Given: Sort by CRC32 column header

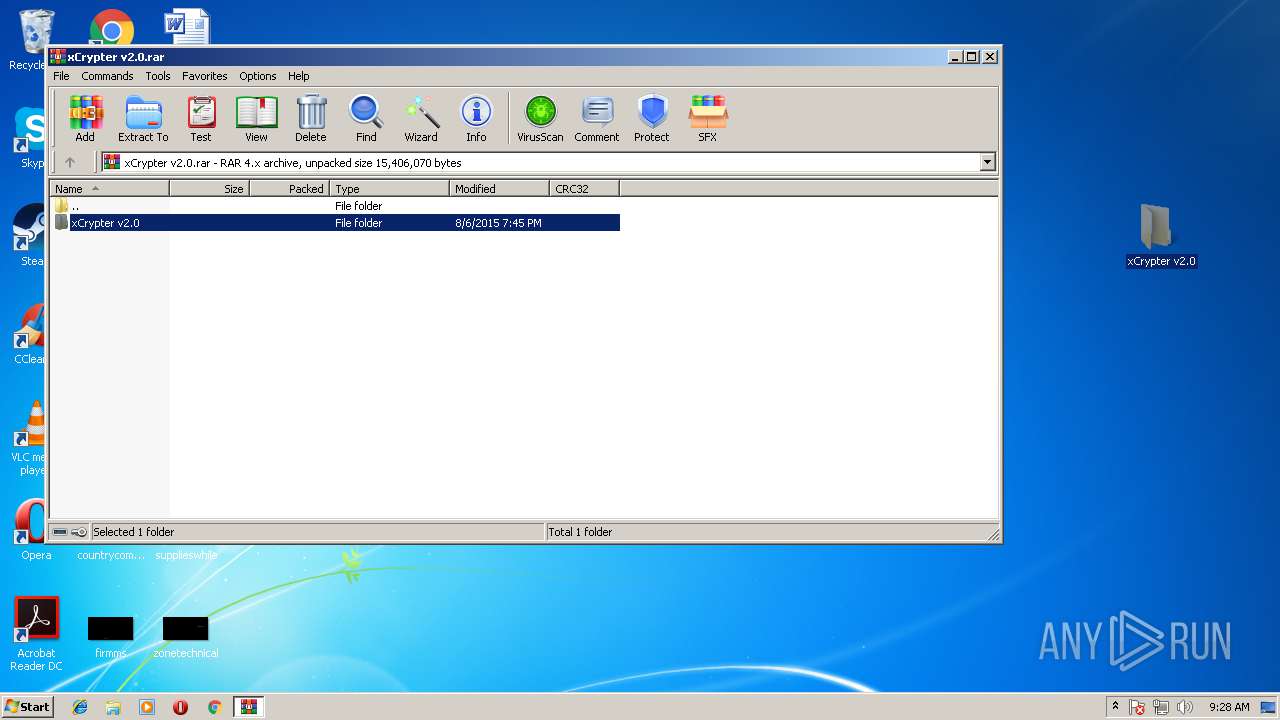Looking at the screenshot, I should pyautogui.click(x=584, y=188).
